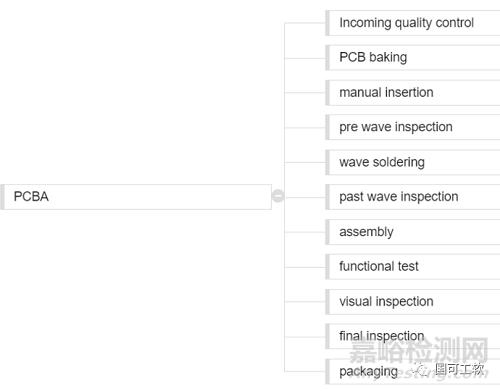Click the gray handle of PCB baking box
Screen dimensions: 500x391
(327, 58)
